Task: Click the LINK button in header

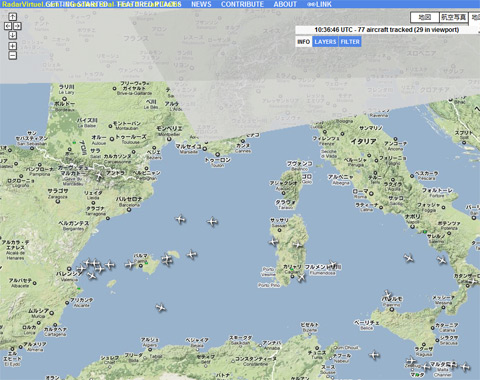Action: coord(319,4)
